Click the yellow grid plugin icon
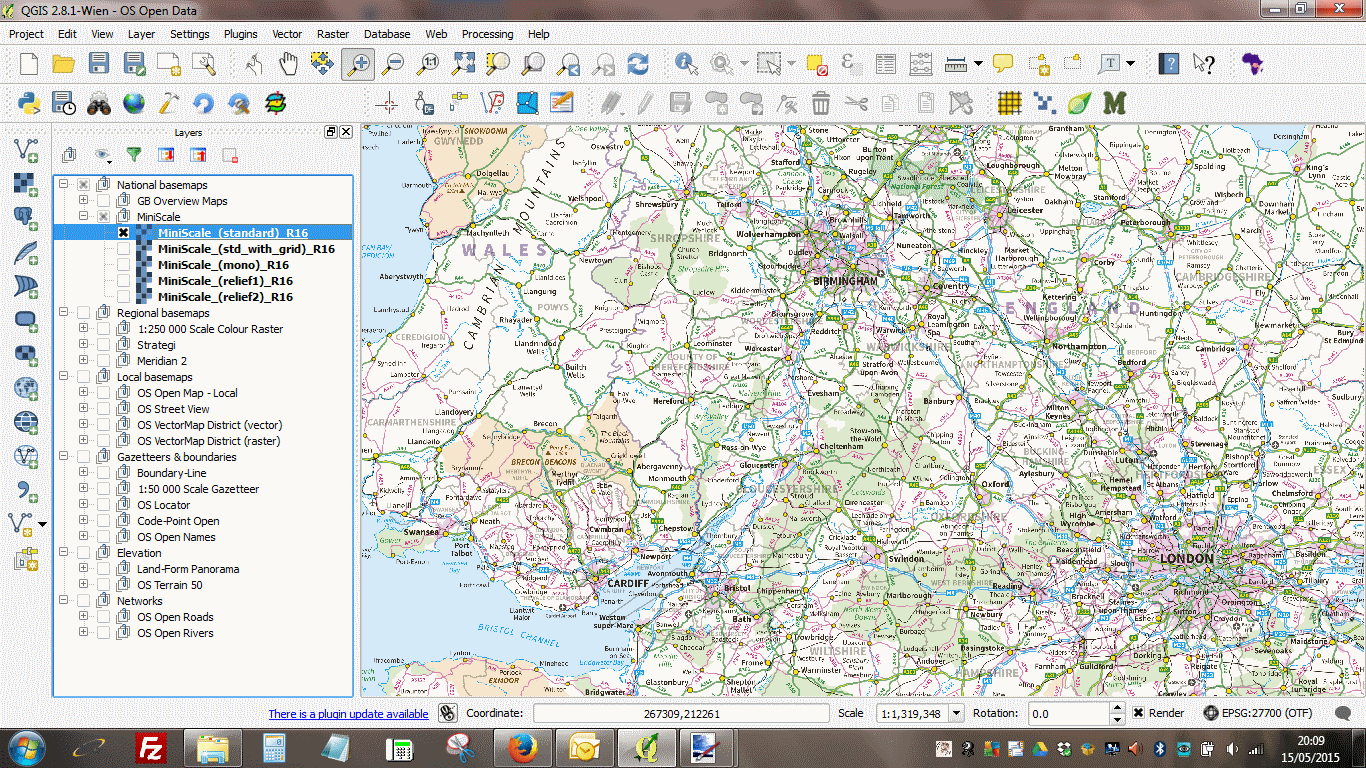Viewport: 1366px width, 768px height. click(x=1010, y=102)
